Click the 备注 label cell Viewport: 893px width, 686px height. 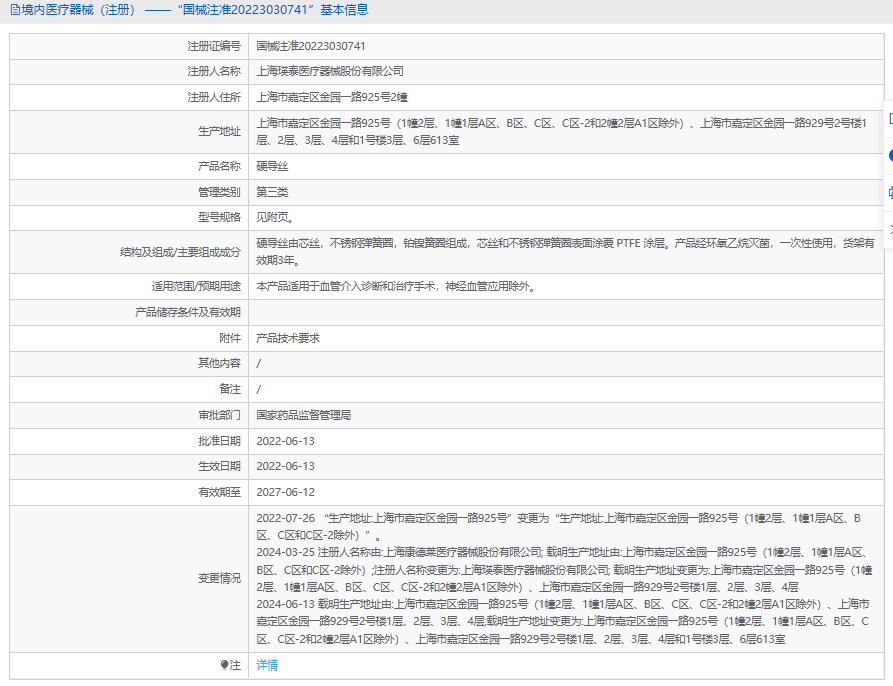pyautogui.click(x=129, y=389)
